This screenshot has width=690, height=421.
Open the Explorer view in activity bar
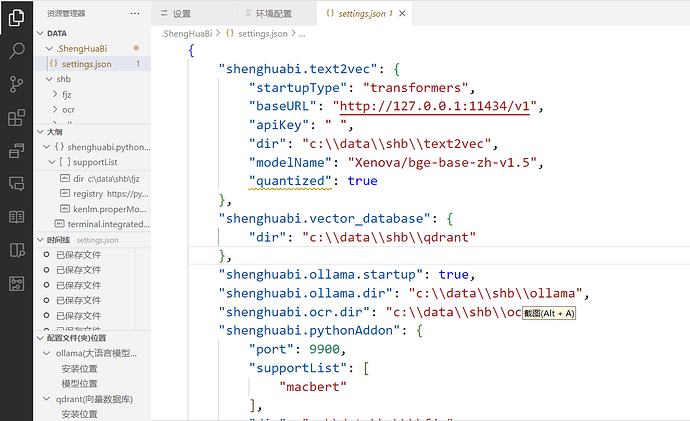(16, 18)
